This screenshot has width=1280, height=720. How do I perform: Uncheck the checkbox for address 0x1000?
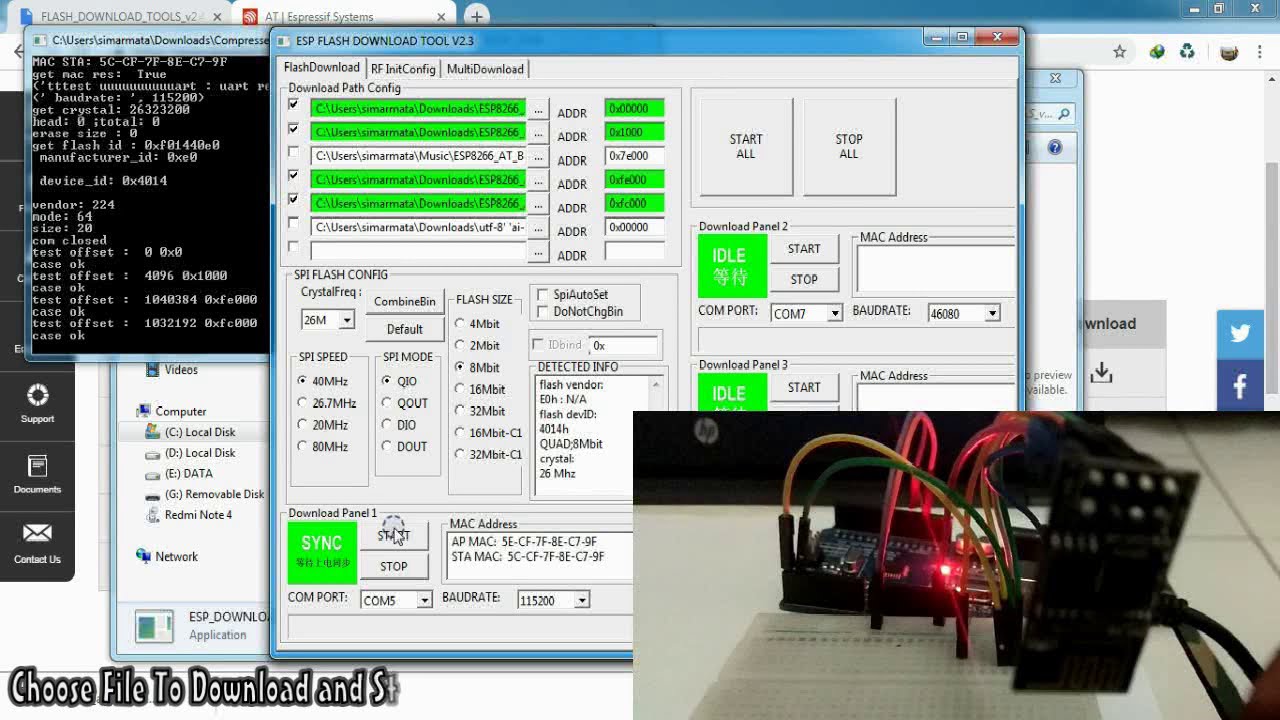(293, 129)
